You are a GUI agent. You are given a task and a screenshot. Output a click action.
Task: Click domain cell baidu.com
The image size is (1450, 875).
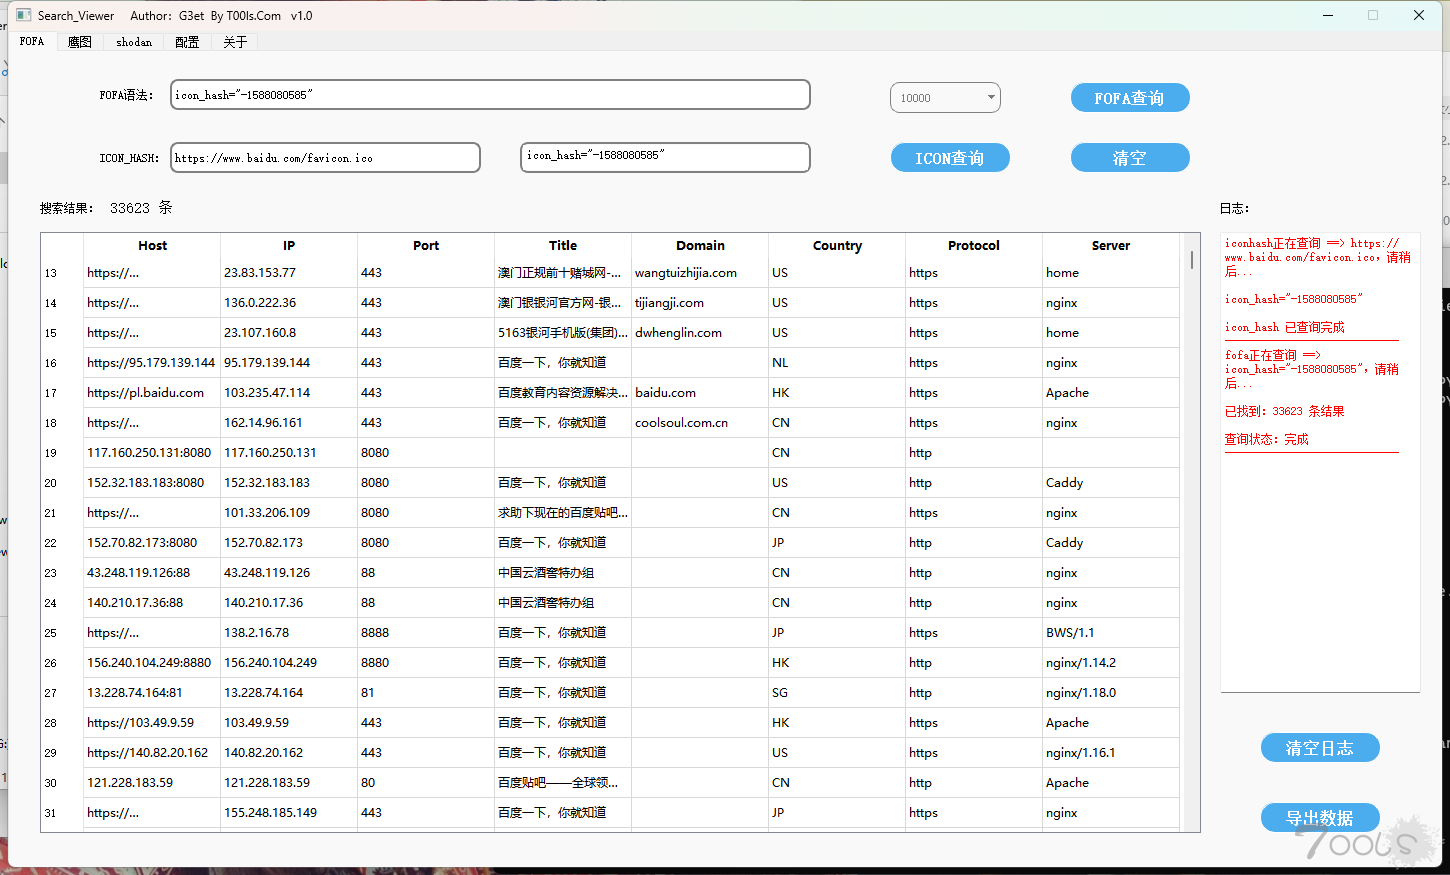point(700,393)
